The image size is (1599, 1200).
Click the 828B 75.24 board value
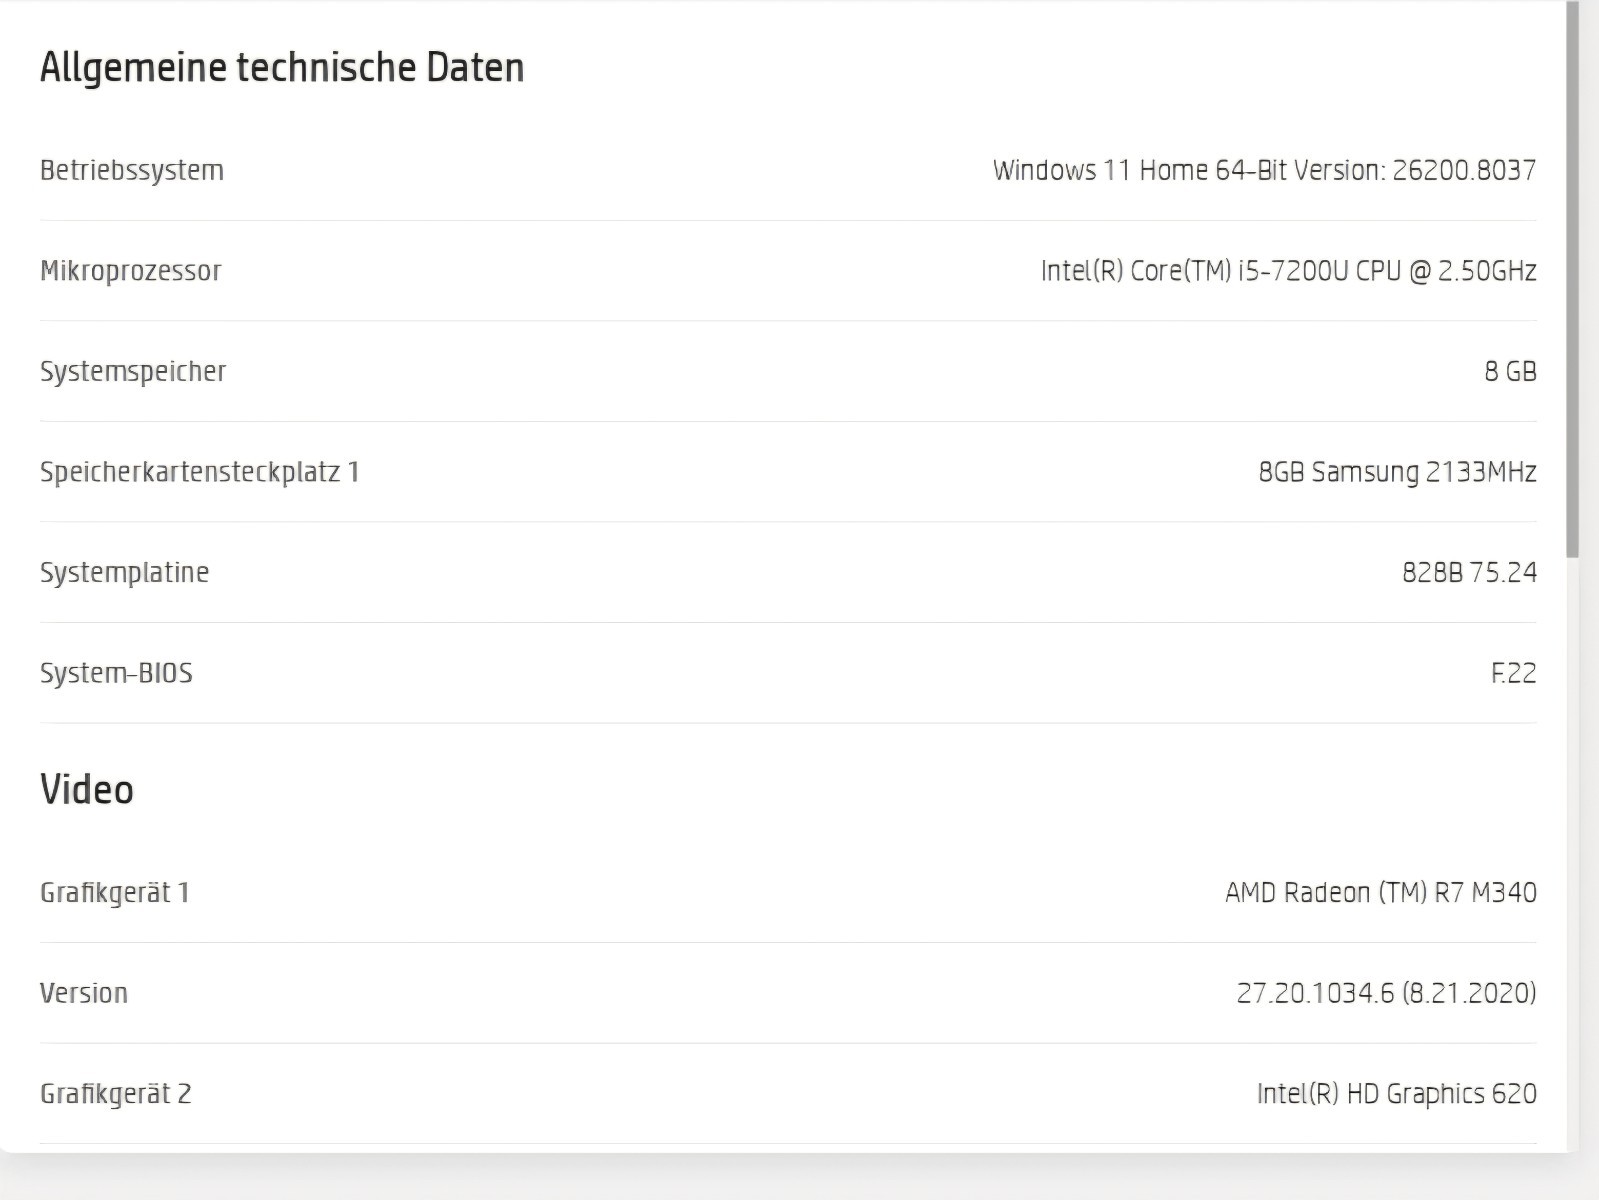(x=1469, y=573)
